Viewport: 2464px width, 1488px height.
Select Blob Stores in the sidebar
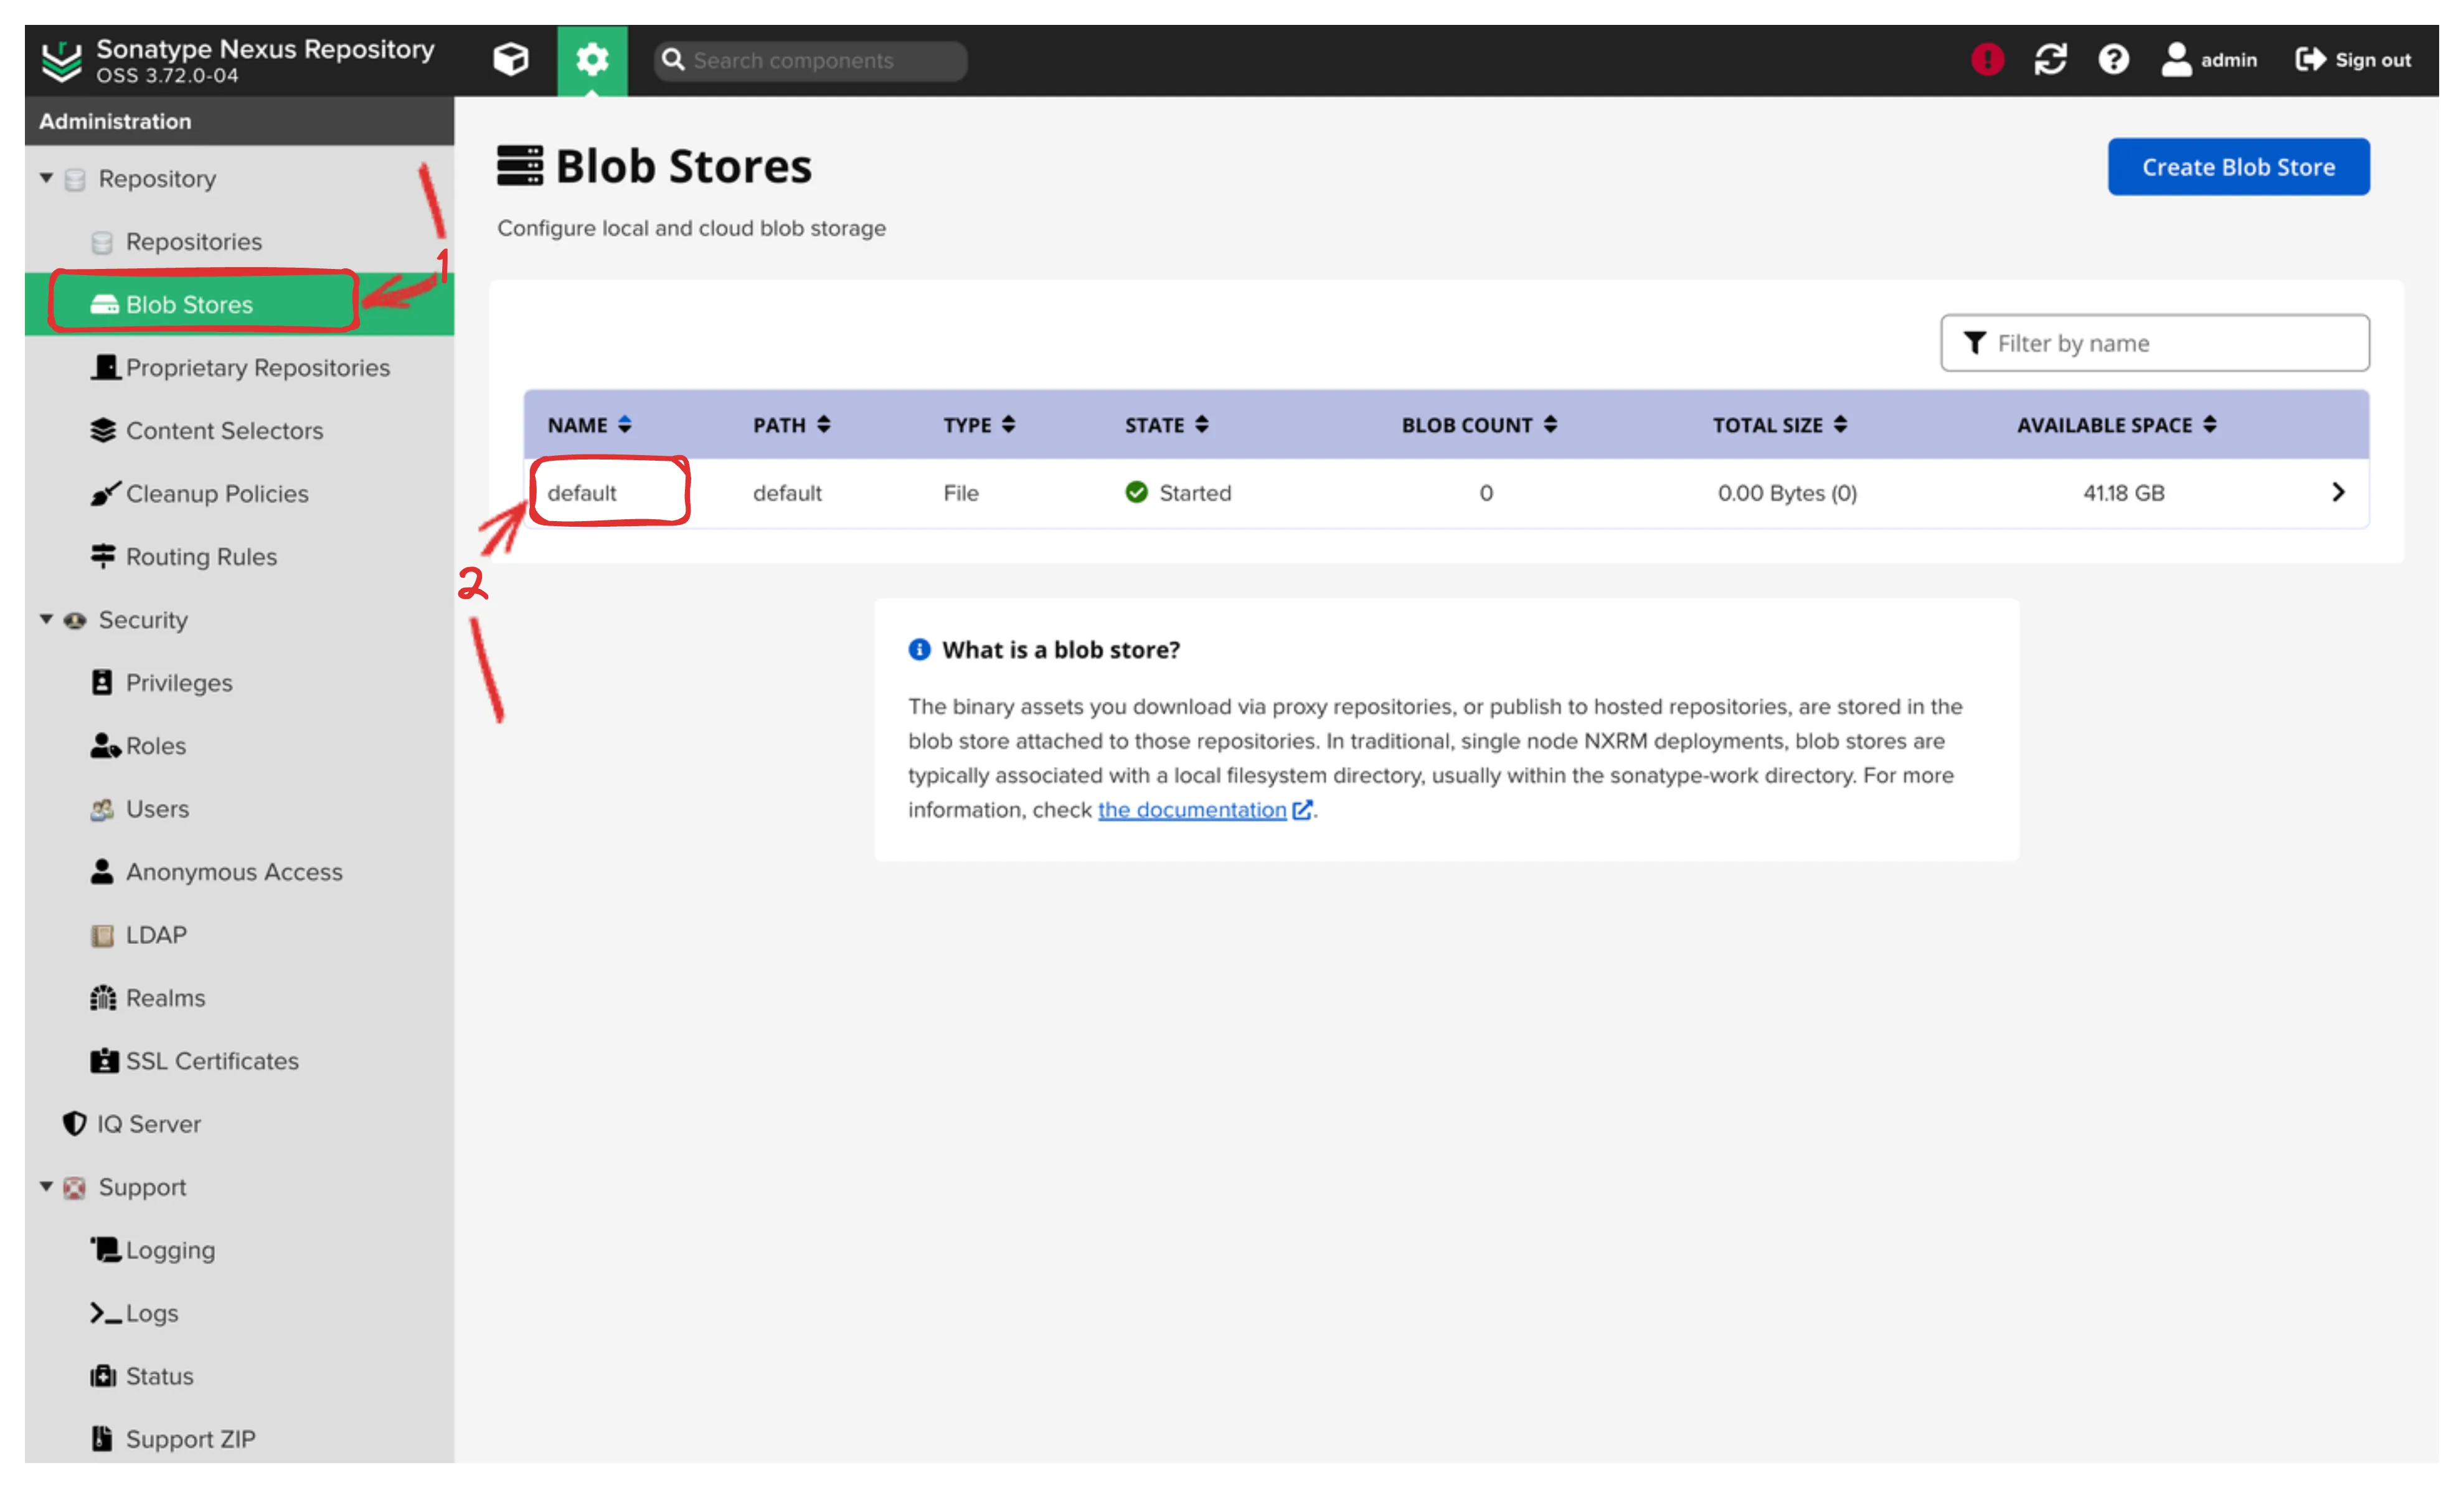[189, 305]
